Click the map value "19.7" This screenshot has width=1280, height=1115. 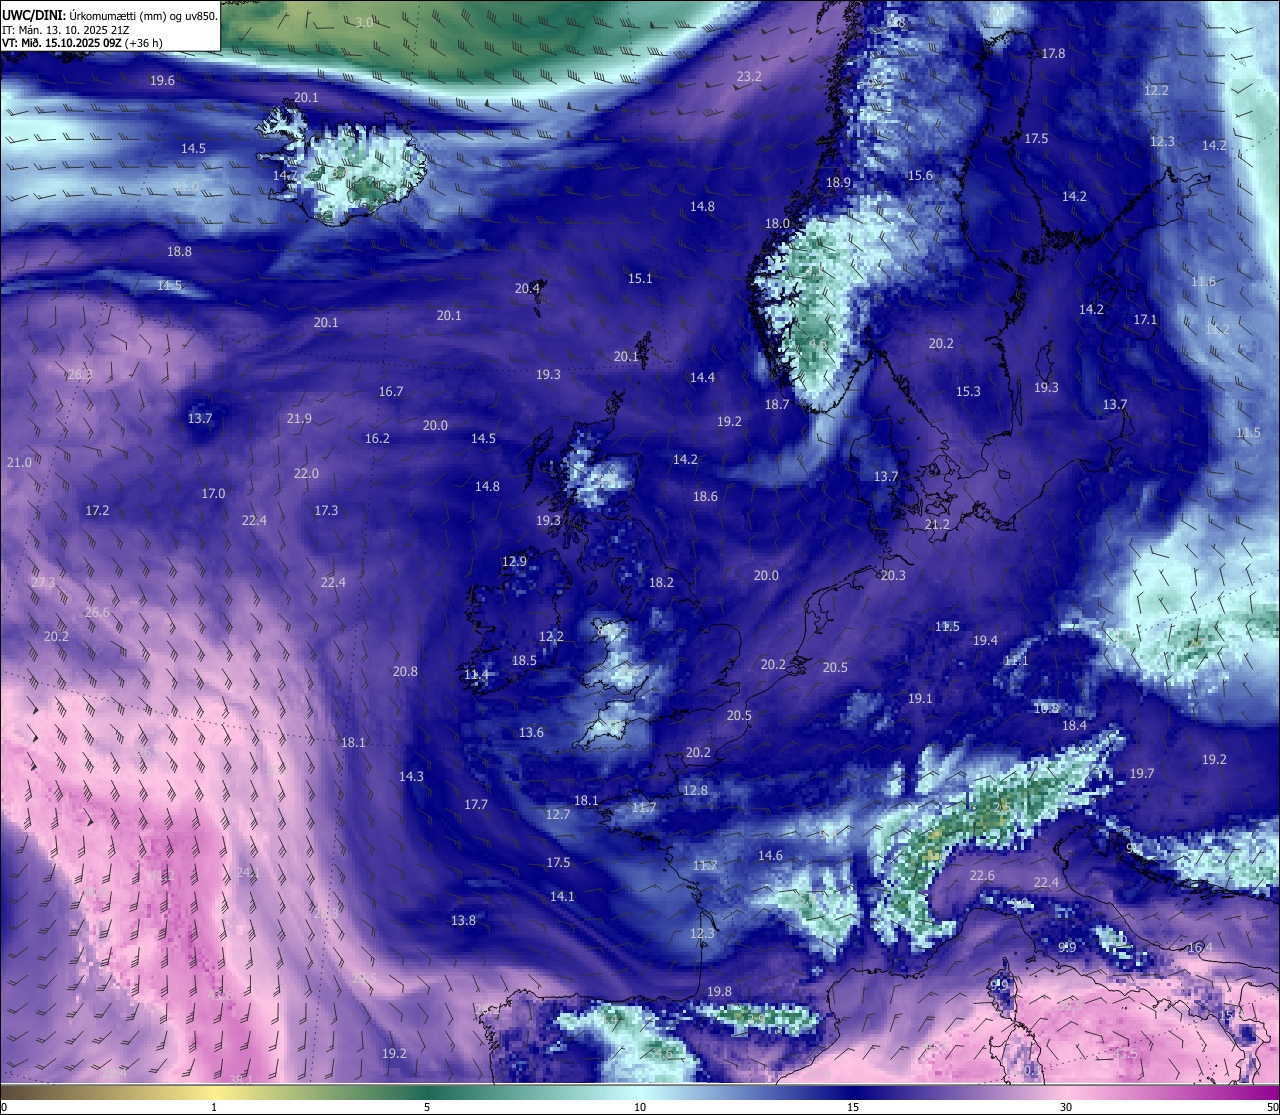pyautogui.click(x=1142, y=774)
